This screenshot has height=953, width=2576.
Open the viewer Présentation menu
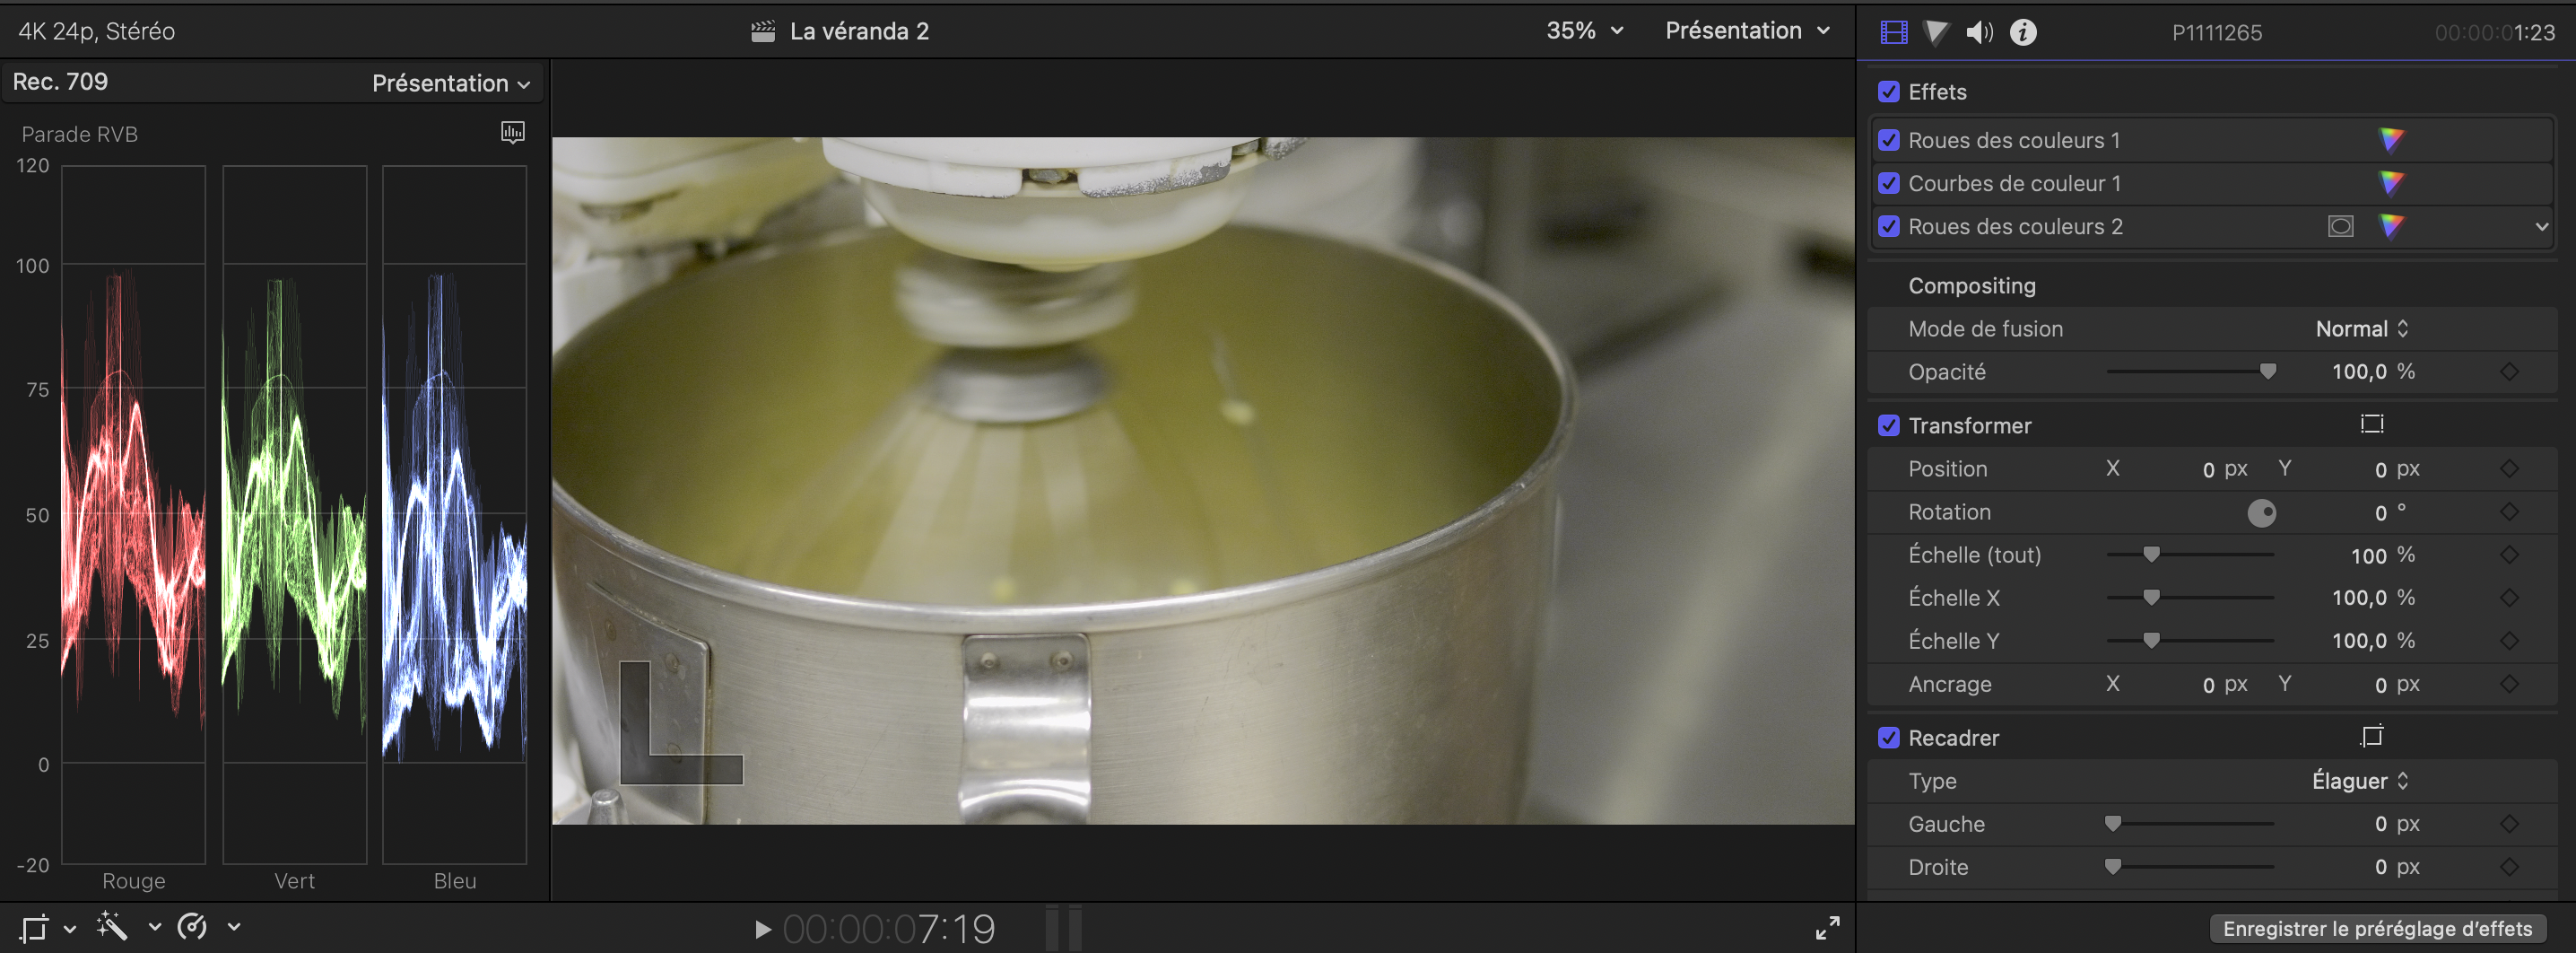(1747, 31)
